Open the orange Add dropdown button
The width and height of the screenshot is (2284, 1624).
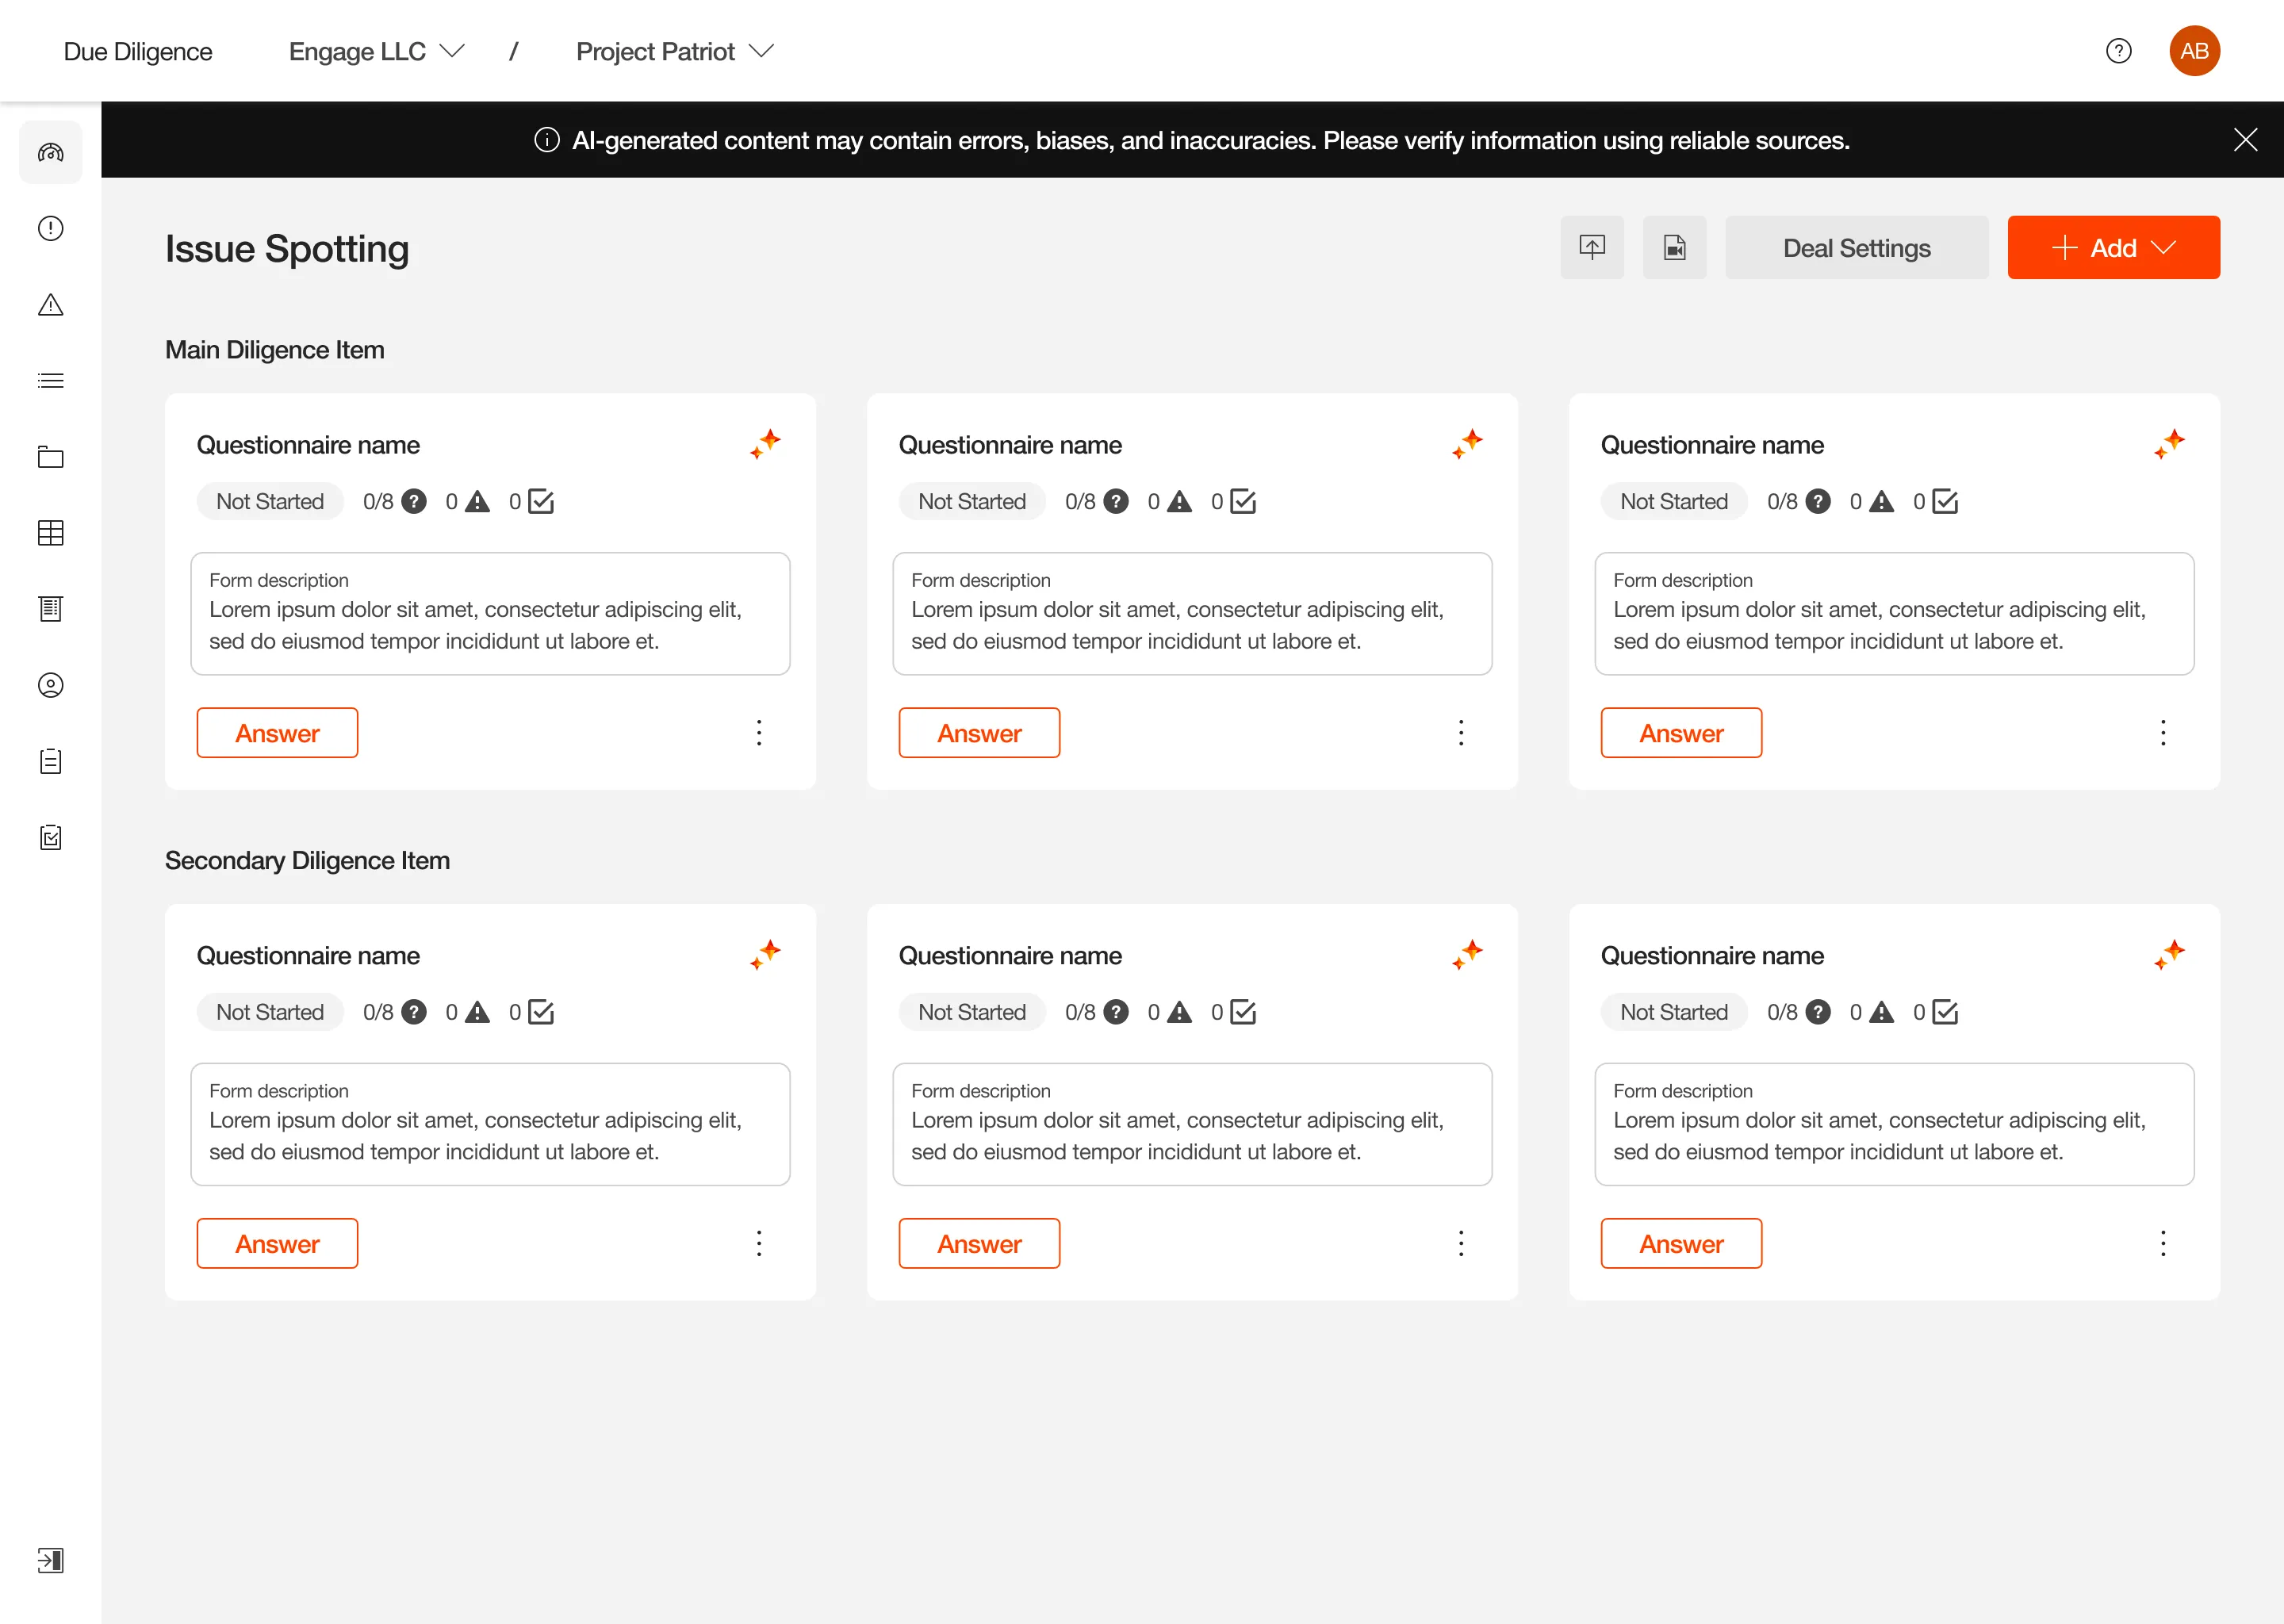[x=2113, y=247]
